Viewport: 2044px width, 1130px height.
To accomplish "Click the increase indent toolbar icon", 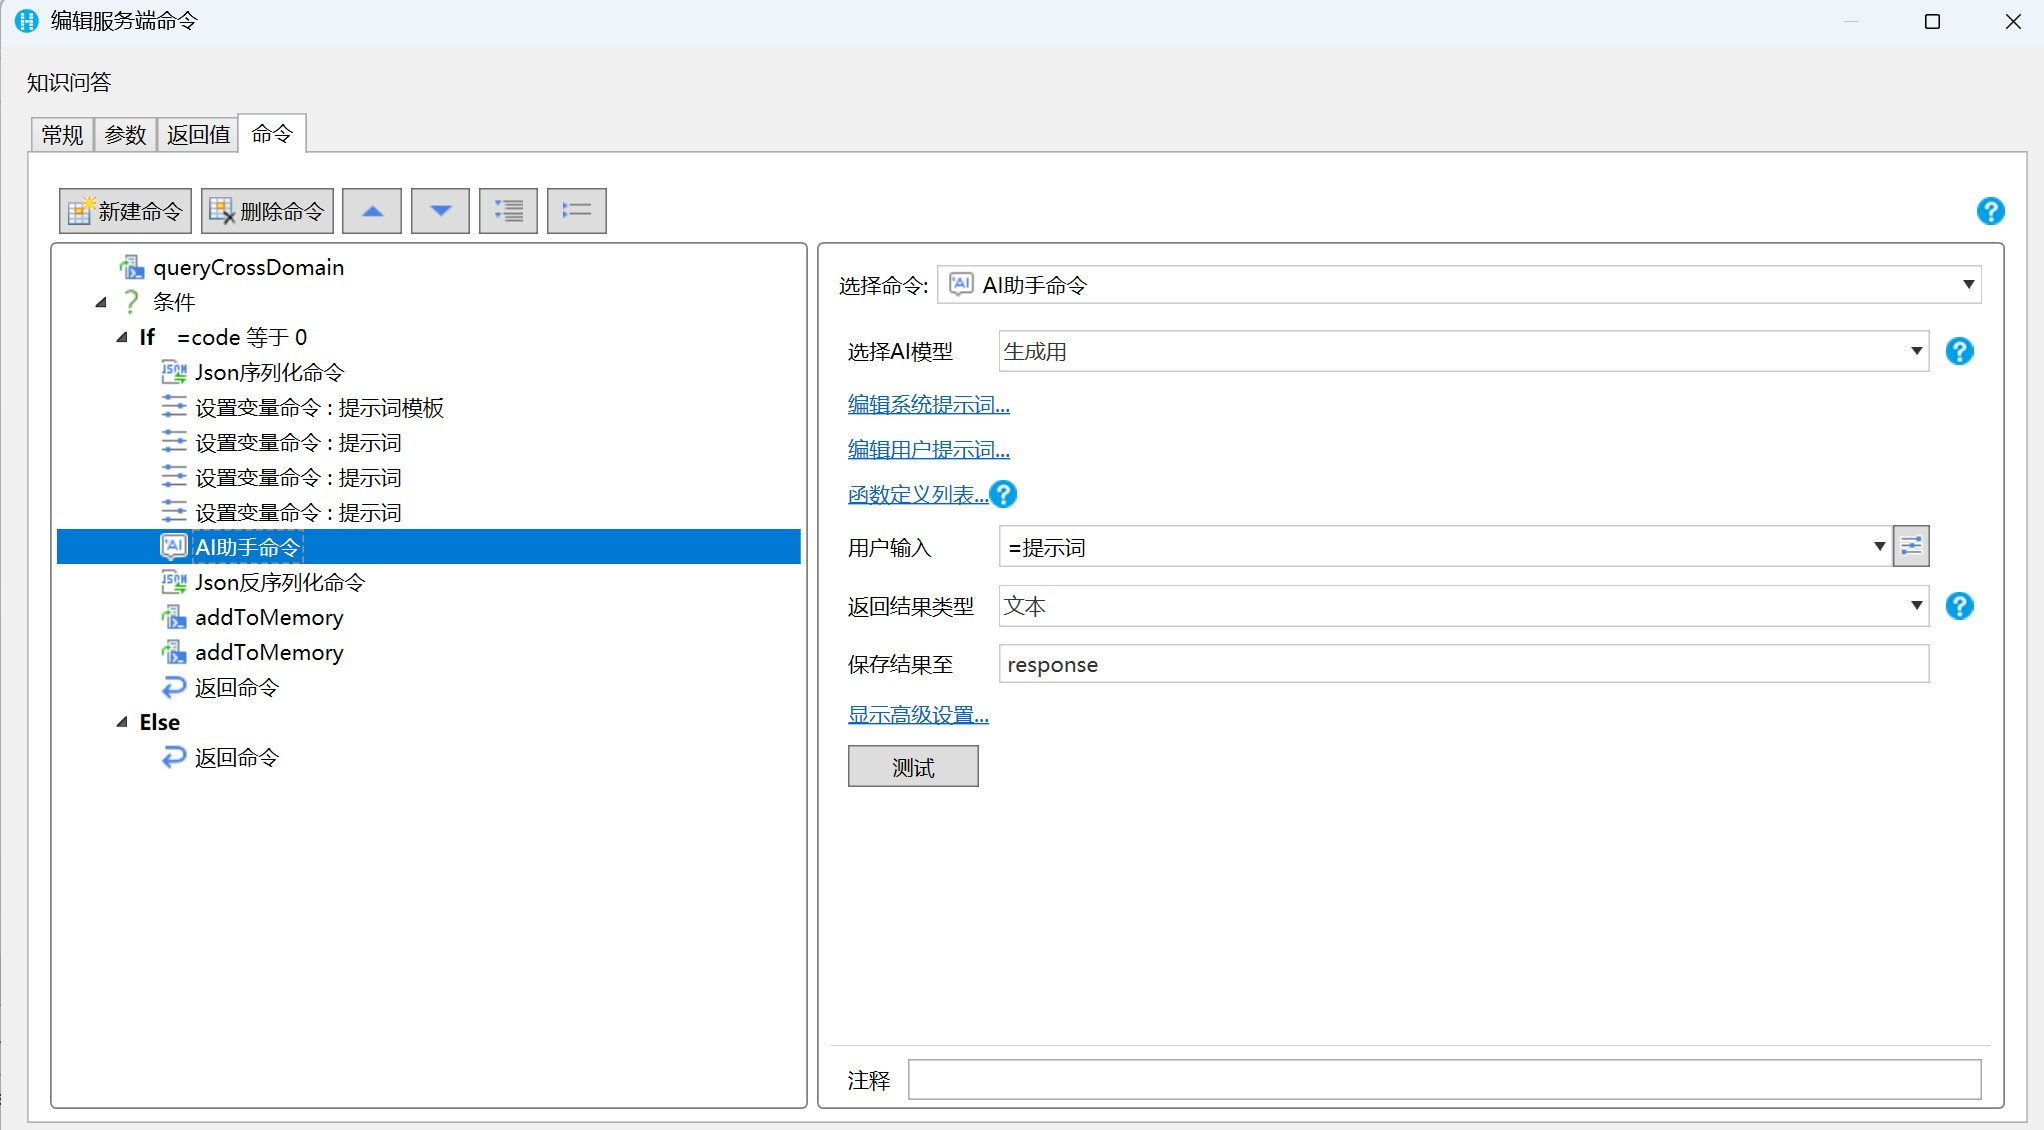I will click(508, 211).
